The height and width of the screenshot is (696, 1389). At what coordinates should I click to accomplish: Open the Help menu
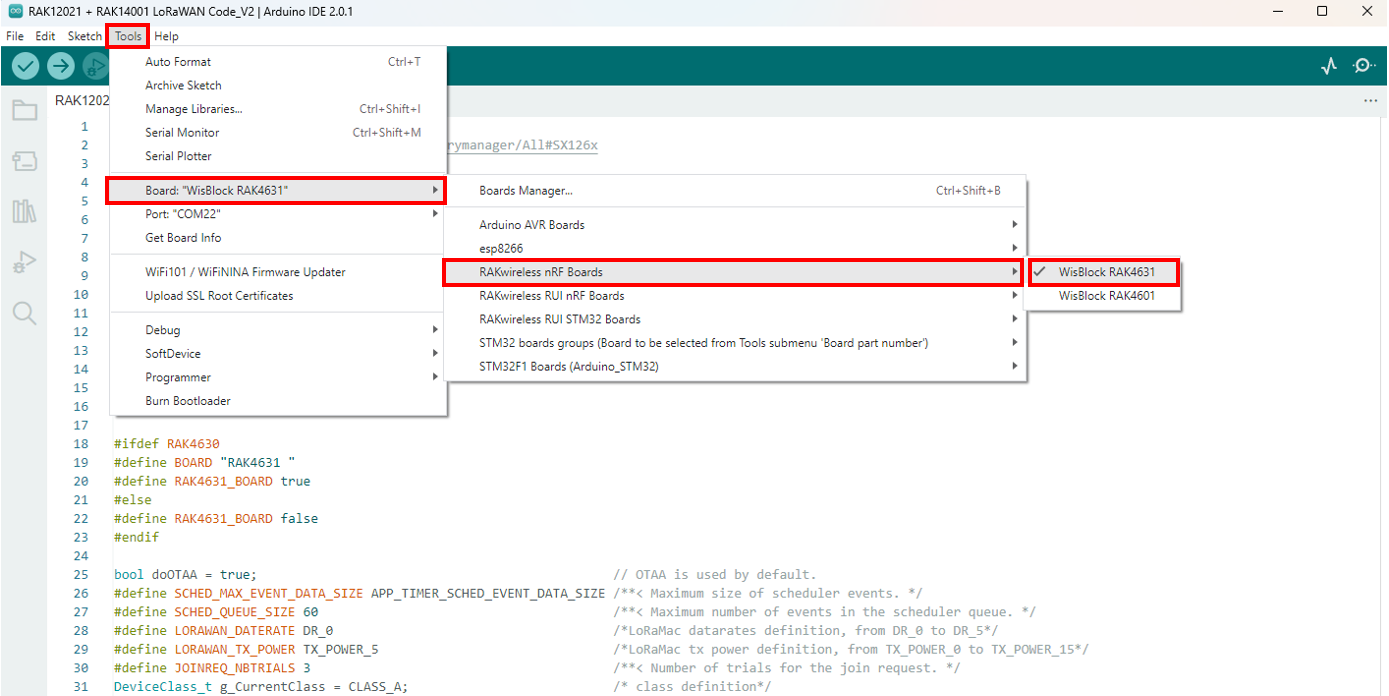pyautogui.click(x=167, y=36)
